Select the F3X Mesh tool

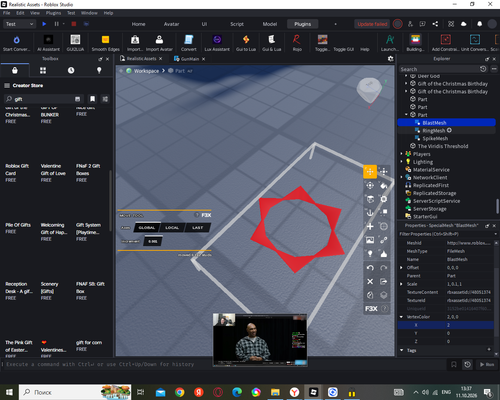[384, 226]
